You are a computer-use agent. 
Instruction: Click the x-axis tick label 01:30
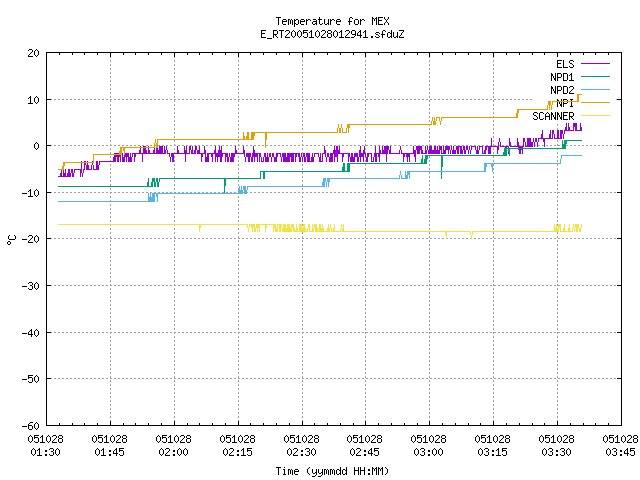[x=45, y=452]
